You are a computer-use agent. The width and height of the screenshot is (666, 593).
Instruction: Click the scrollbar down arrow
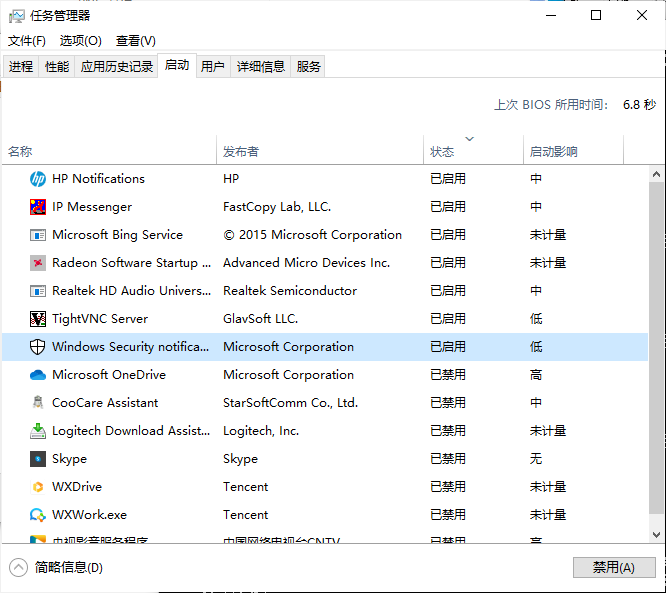pyautogui.click(x=656, y=535)
